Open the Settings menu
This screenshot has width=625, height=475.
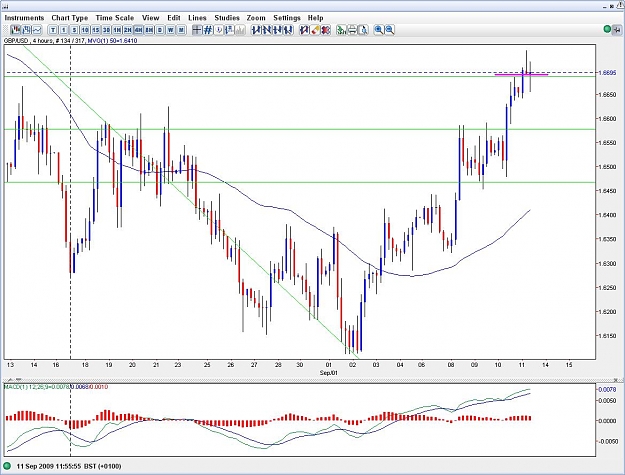[287, 18]
